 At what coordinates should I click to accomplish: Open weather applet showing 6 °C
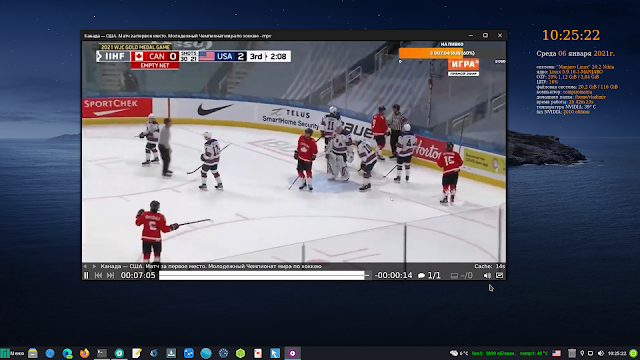459,353
